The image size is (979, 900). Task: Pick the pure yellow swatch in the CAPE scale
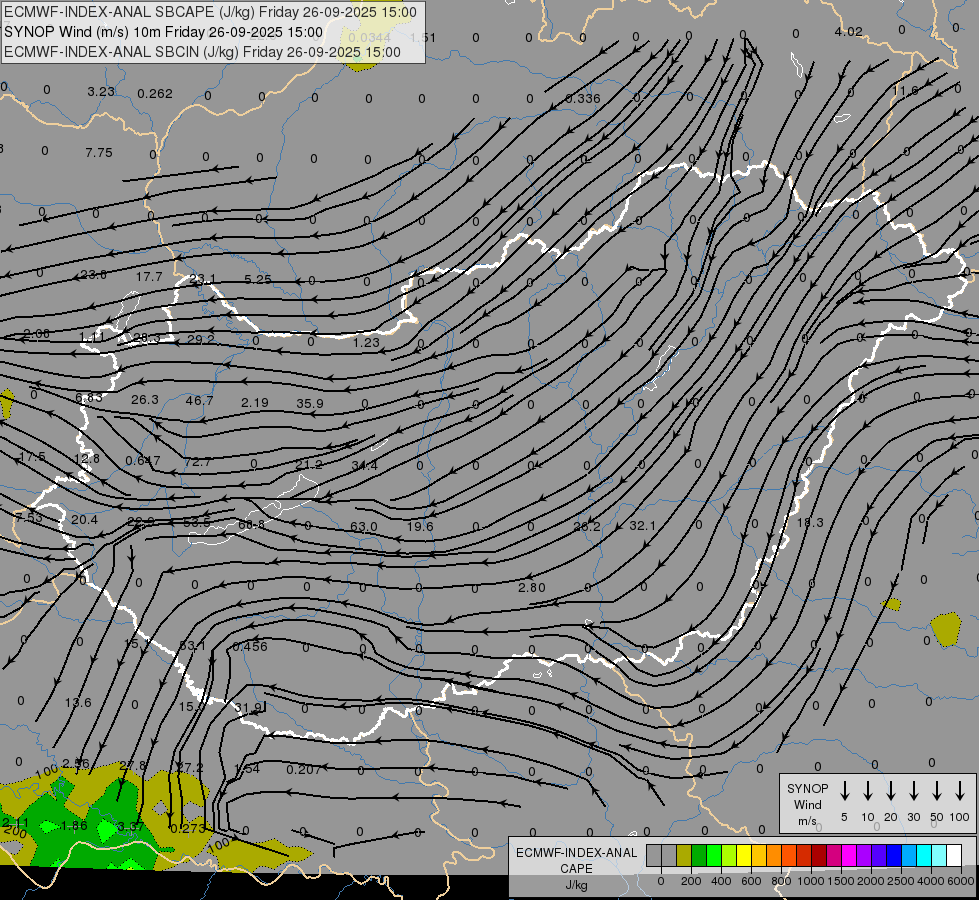[x=744, y=855]
